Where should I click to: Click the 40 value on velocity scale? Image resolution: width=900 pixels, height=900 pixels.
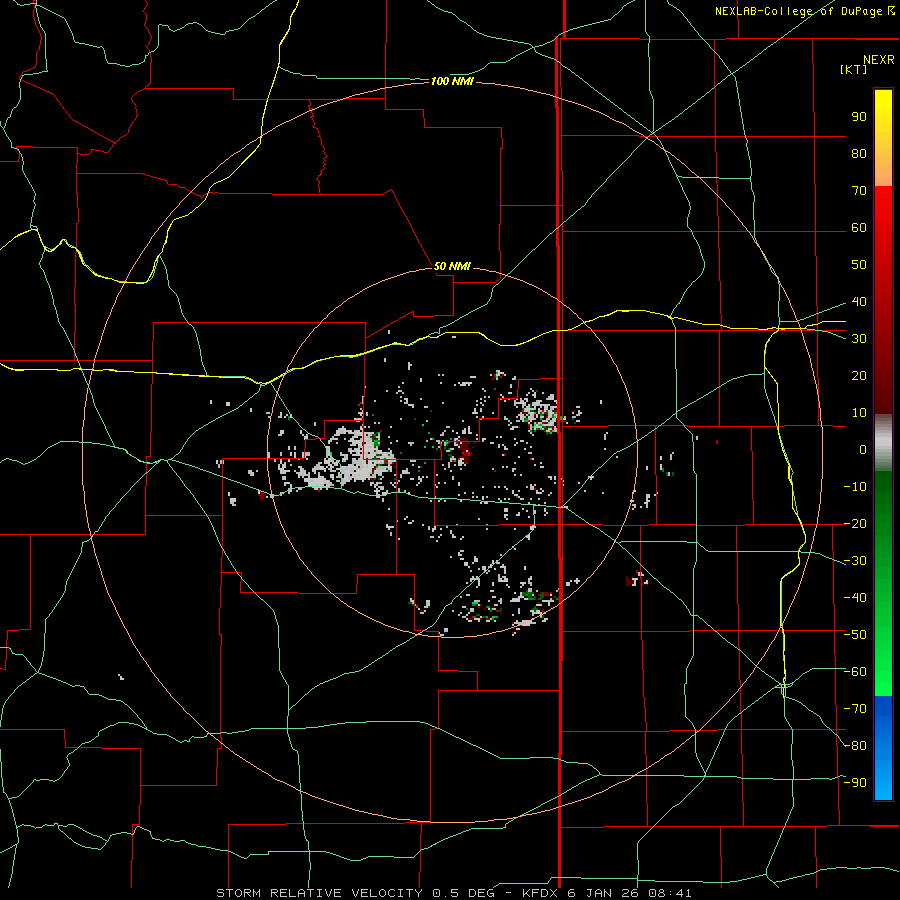click(859, 301)
